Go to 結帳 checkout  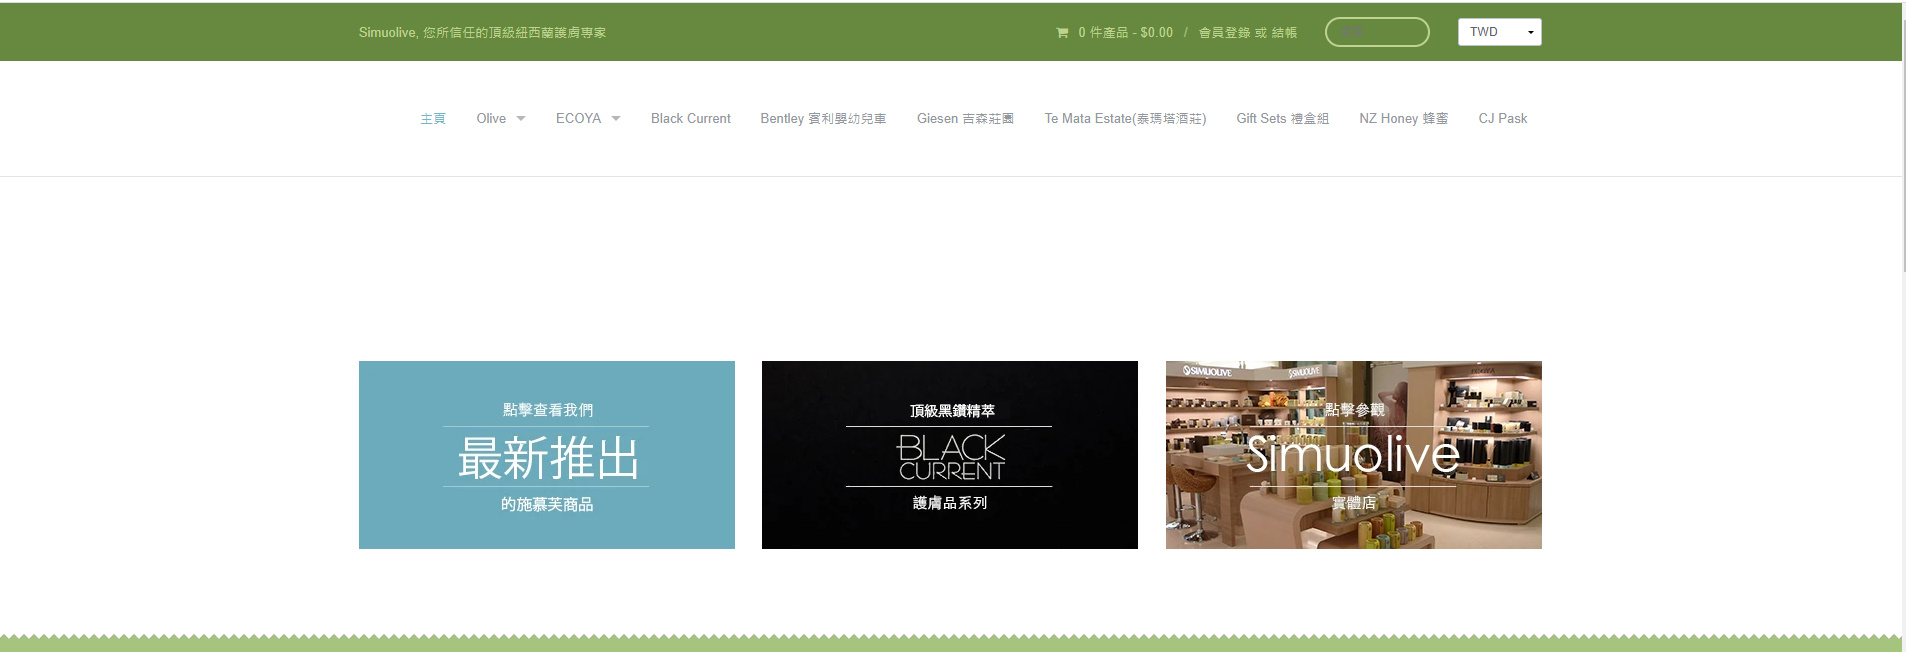pos(1284,33)
